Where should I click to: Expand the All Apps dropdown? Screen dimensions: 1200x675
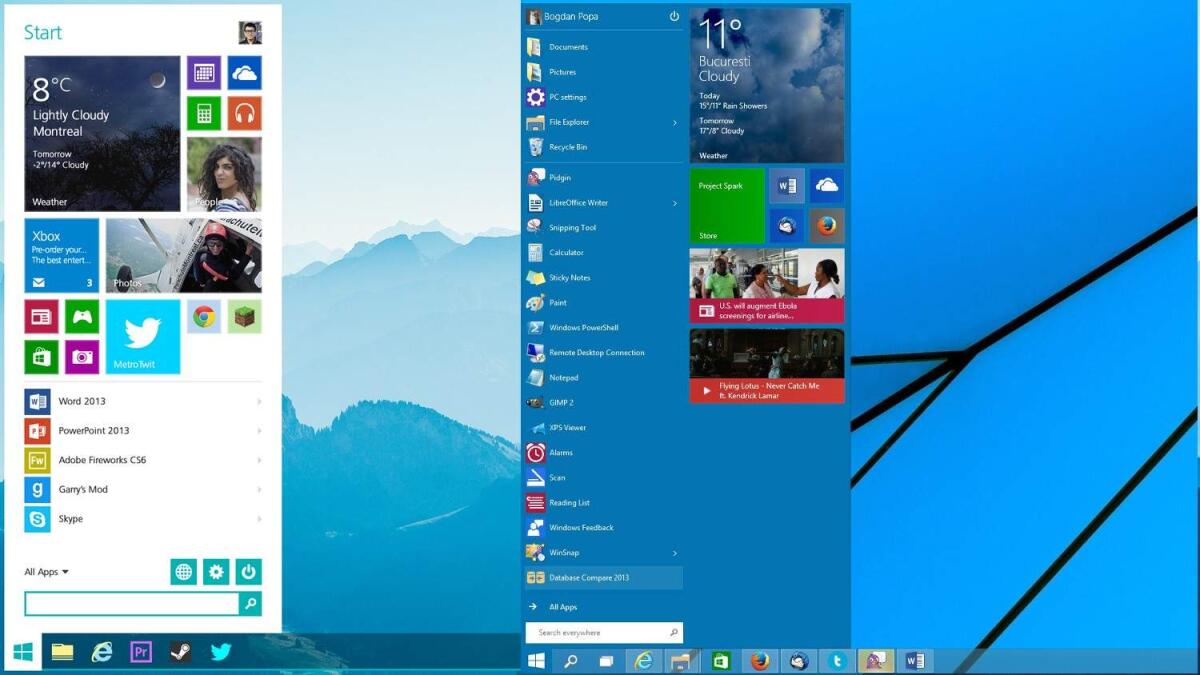tap(45, 572)
